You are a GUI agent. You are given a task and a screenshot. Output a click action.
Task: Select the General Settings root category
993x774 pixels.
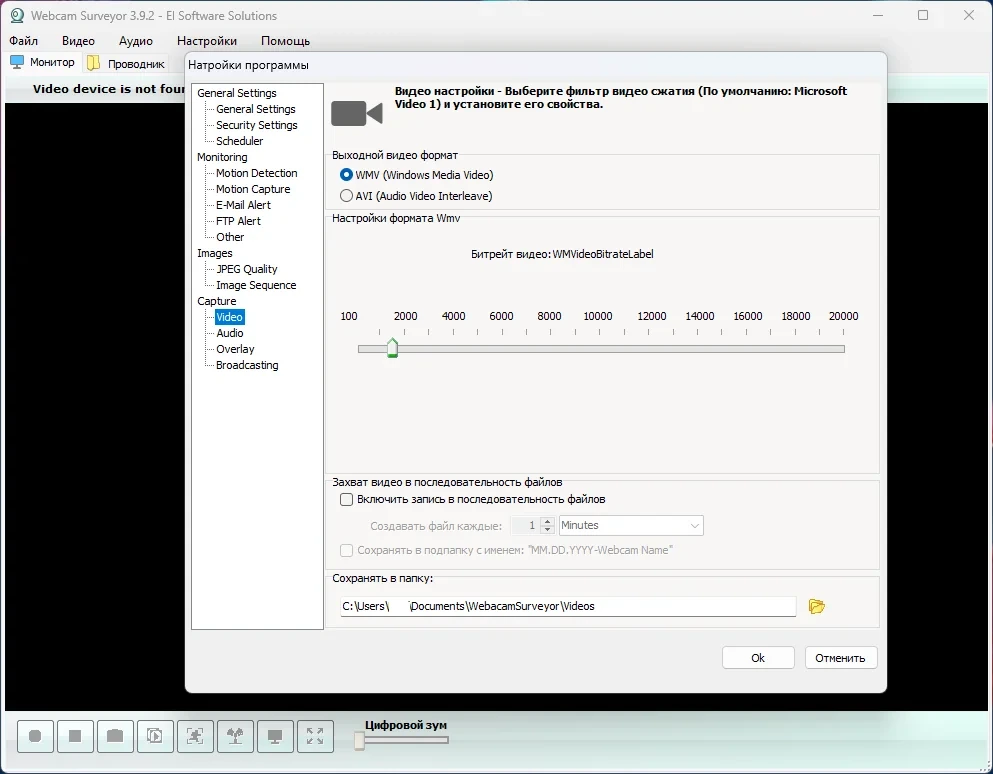237,93
